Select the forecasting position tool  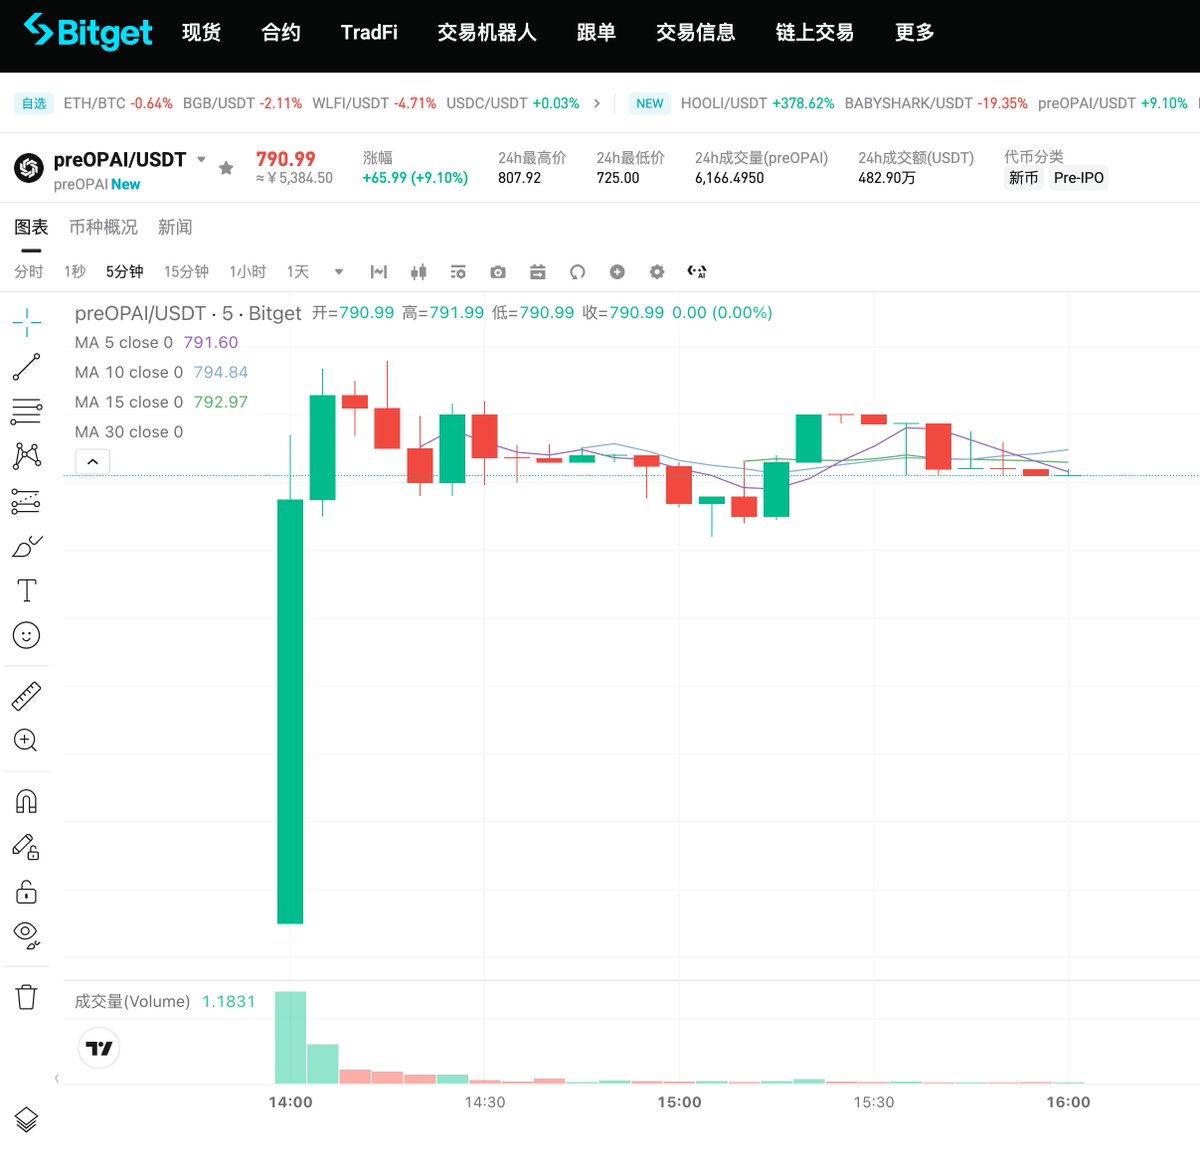pyautogui.click(x=27, y=501)
